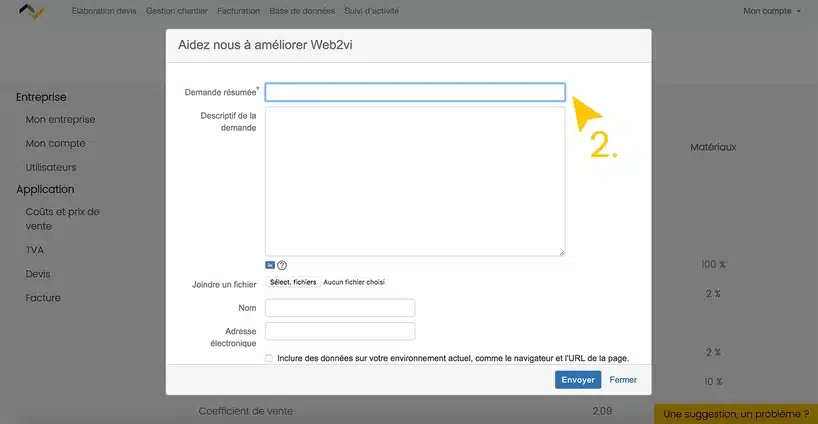Select Facture in the sidebar

click(x=43, y=298)
